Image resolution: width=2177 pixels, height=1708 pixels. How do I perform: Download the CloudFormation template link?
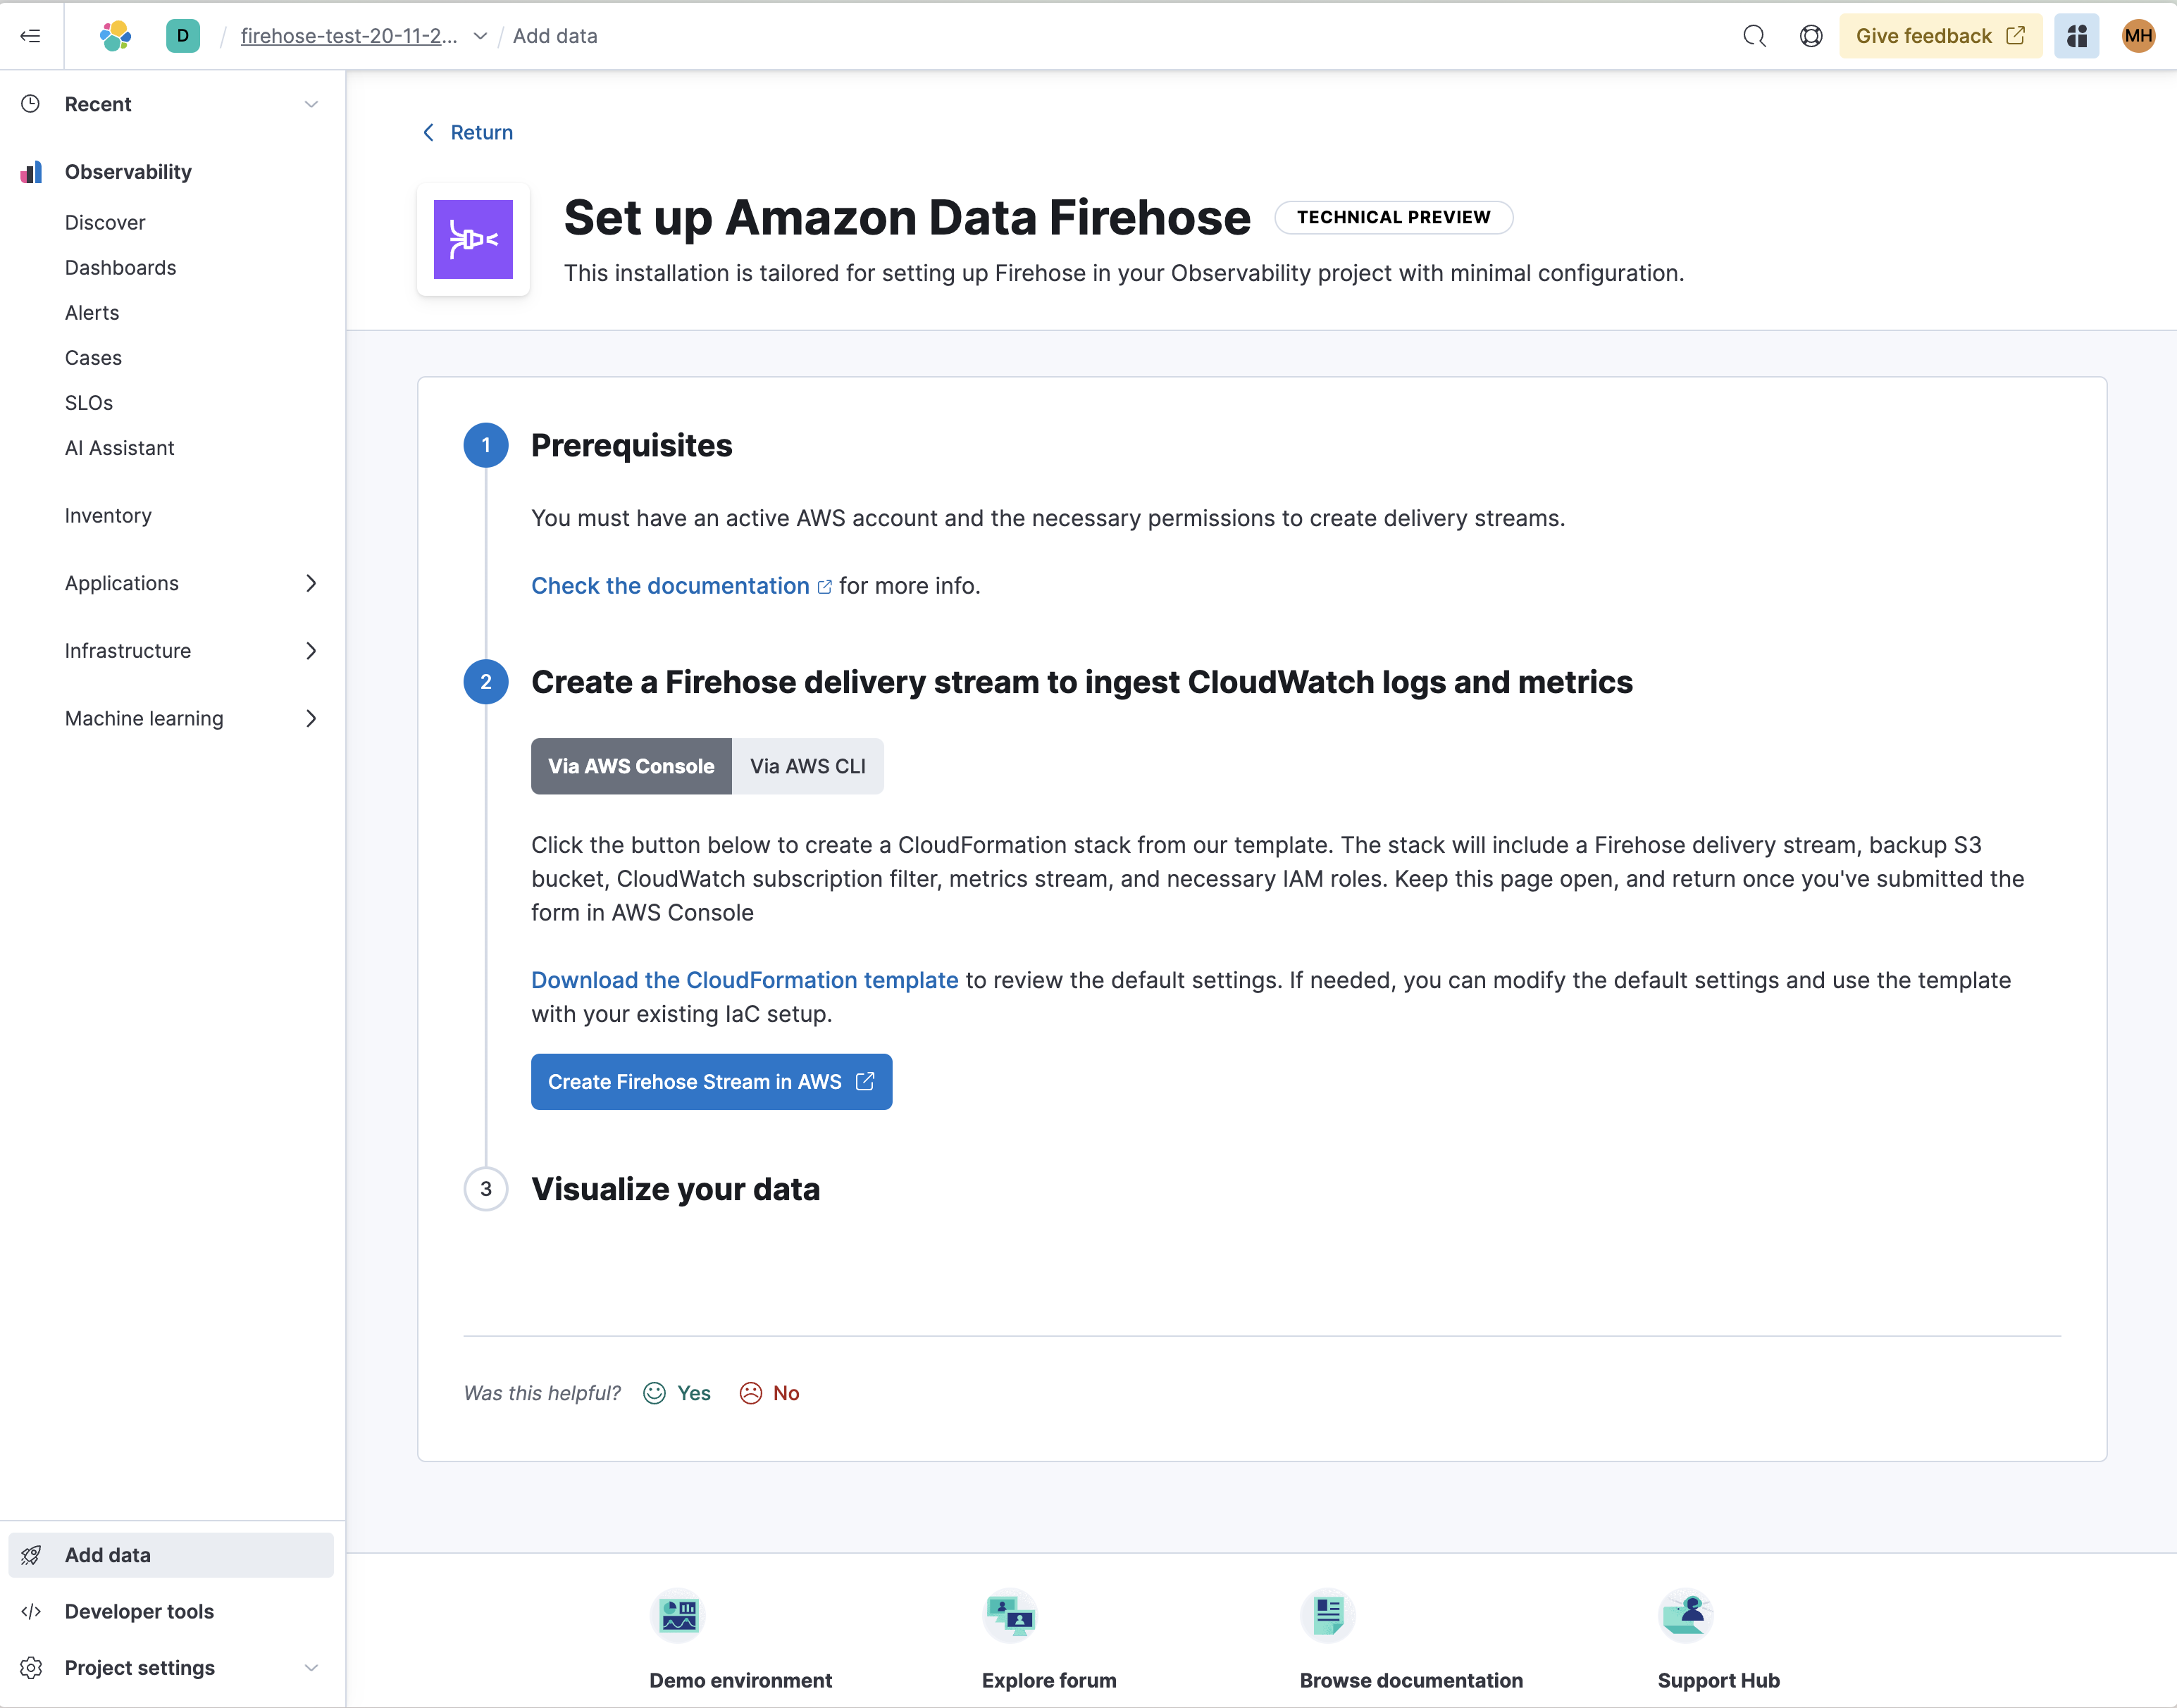pyautogui.click(x=744, y=980)
